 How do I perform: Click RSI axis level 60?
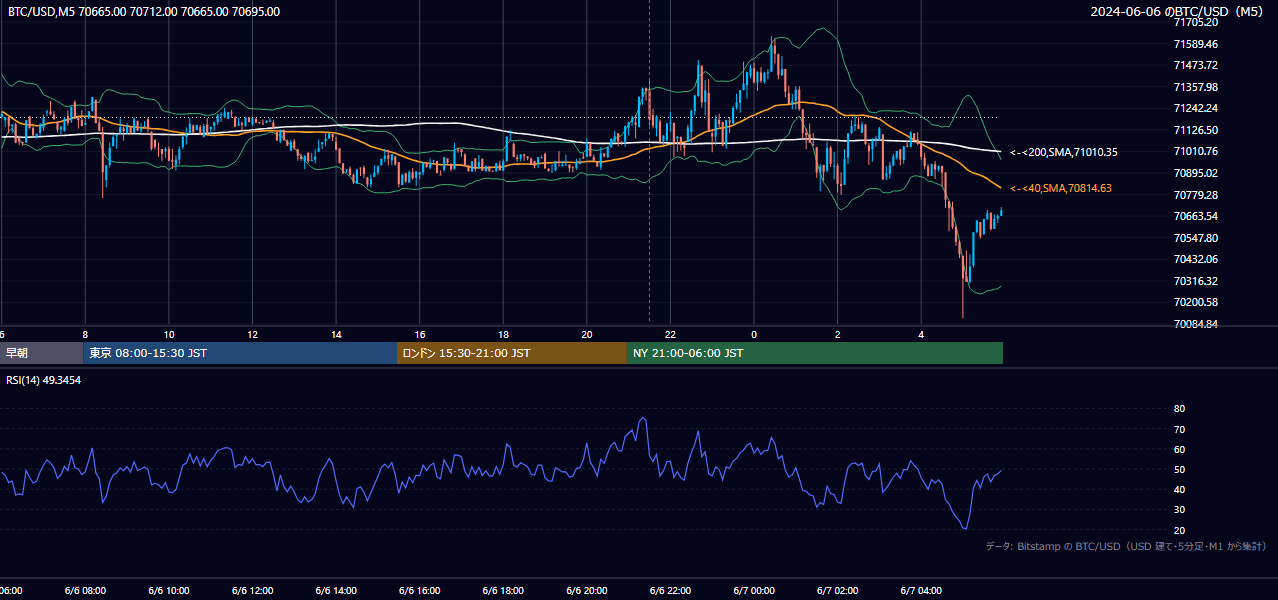point(1180,449)
